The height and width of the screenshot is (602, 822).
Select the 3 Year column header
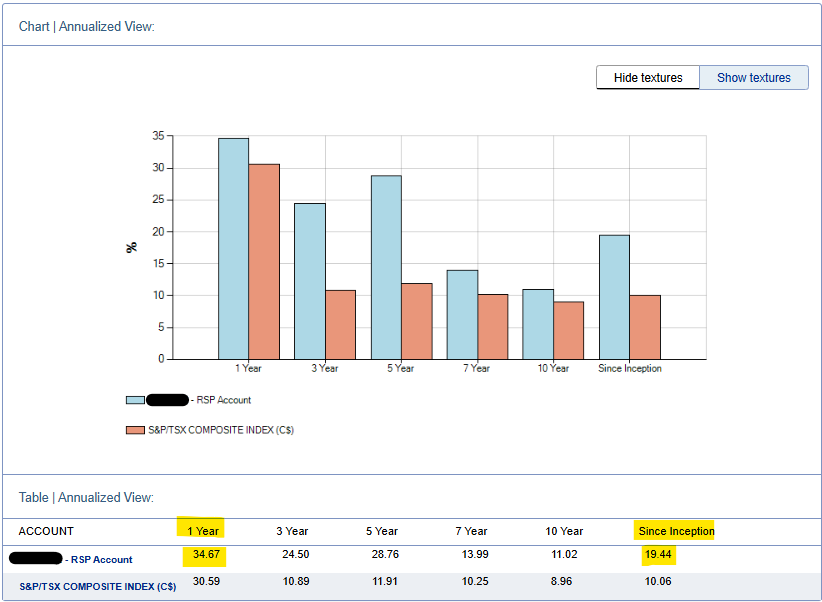292,531
